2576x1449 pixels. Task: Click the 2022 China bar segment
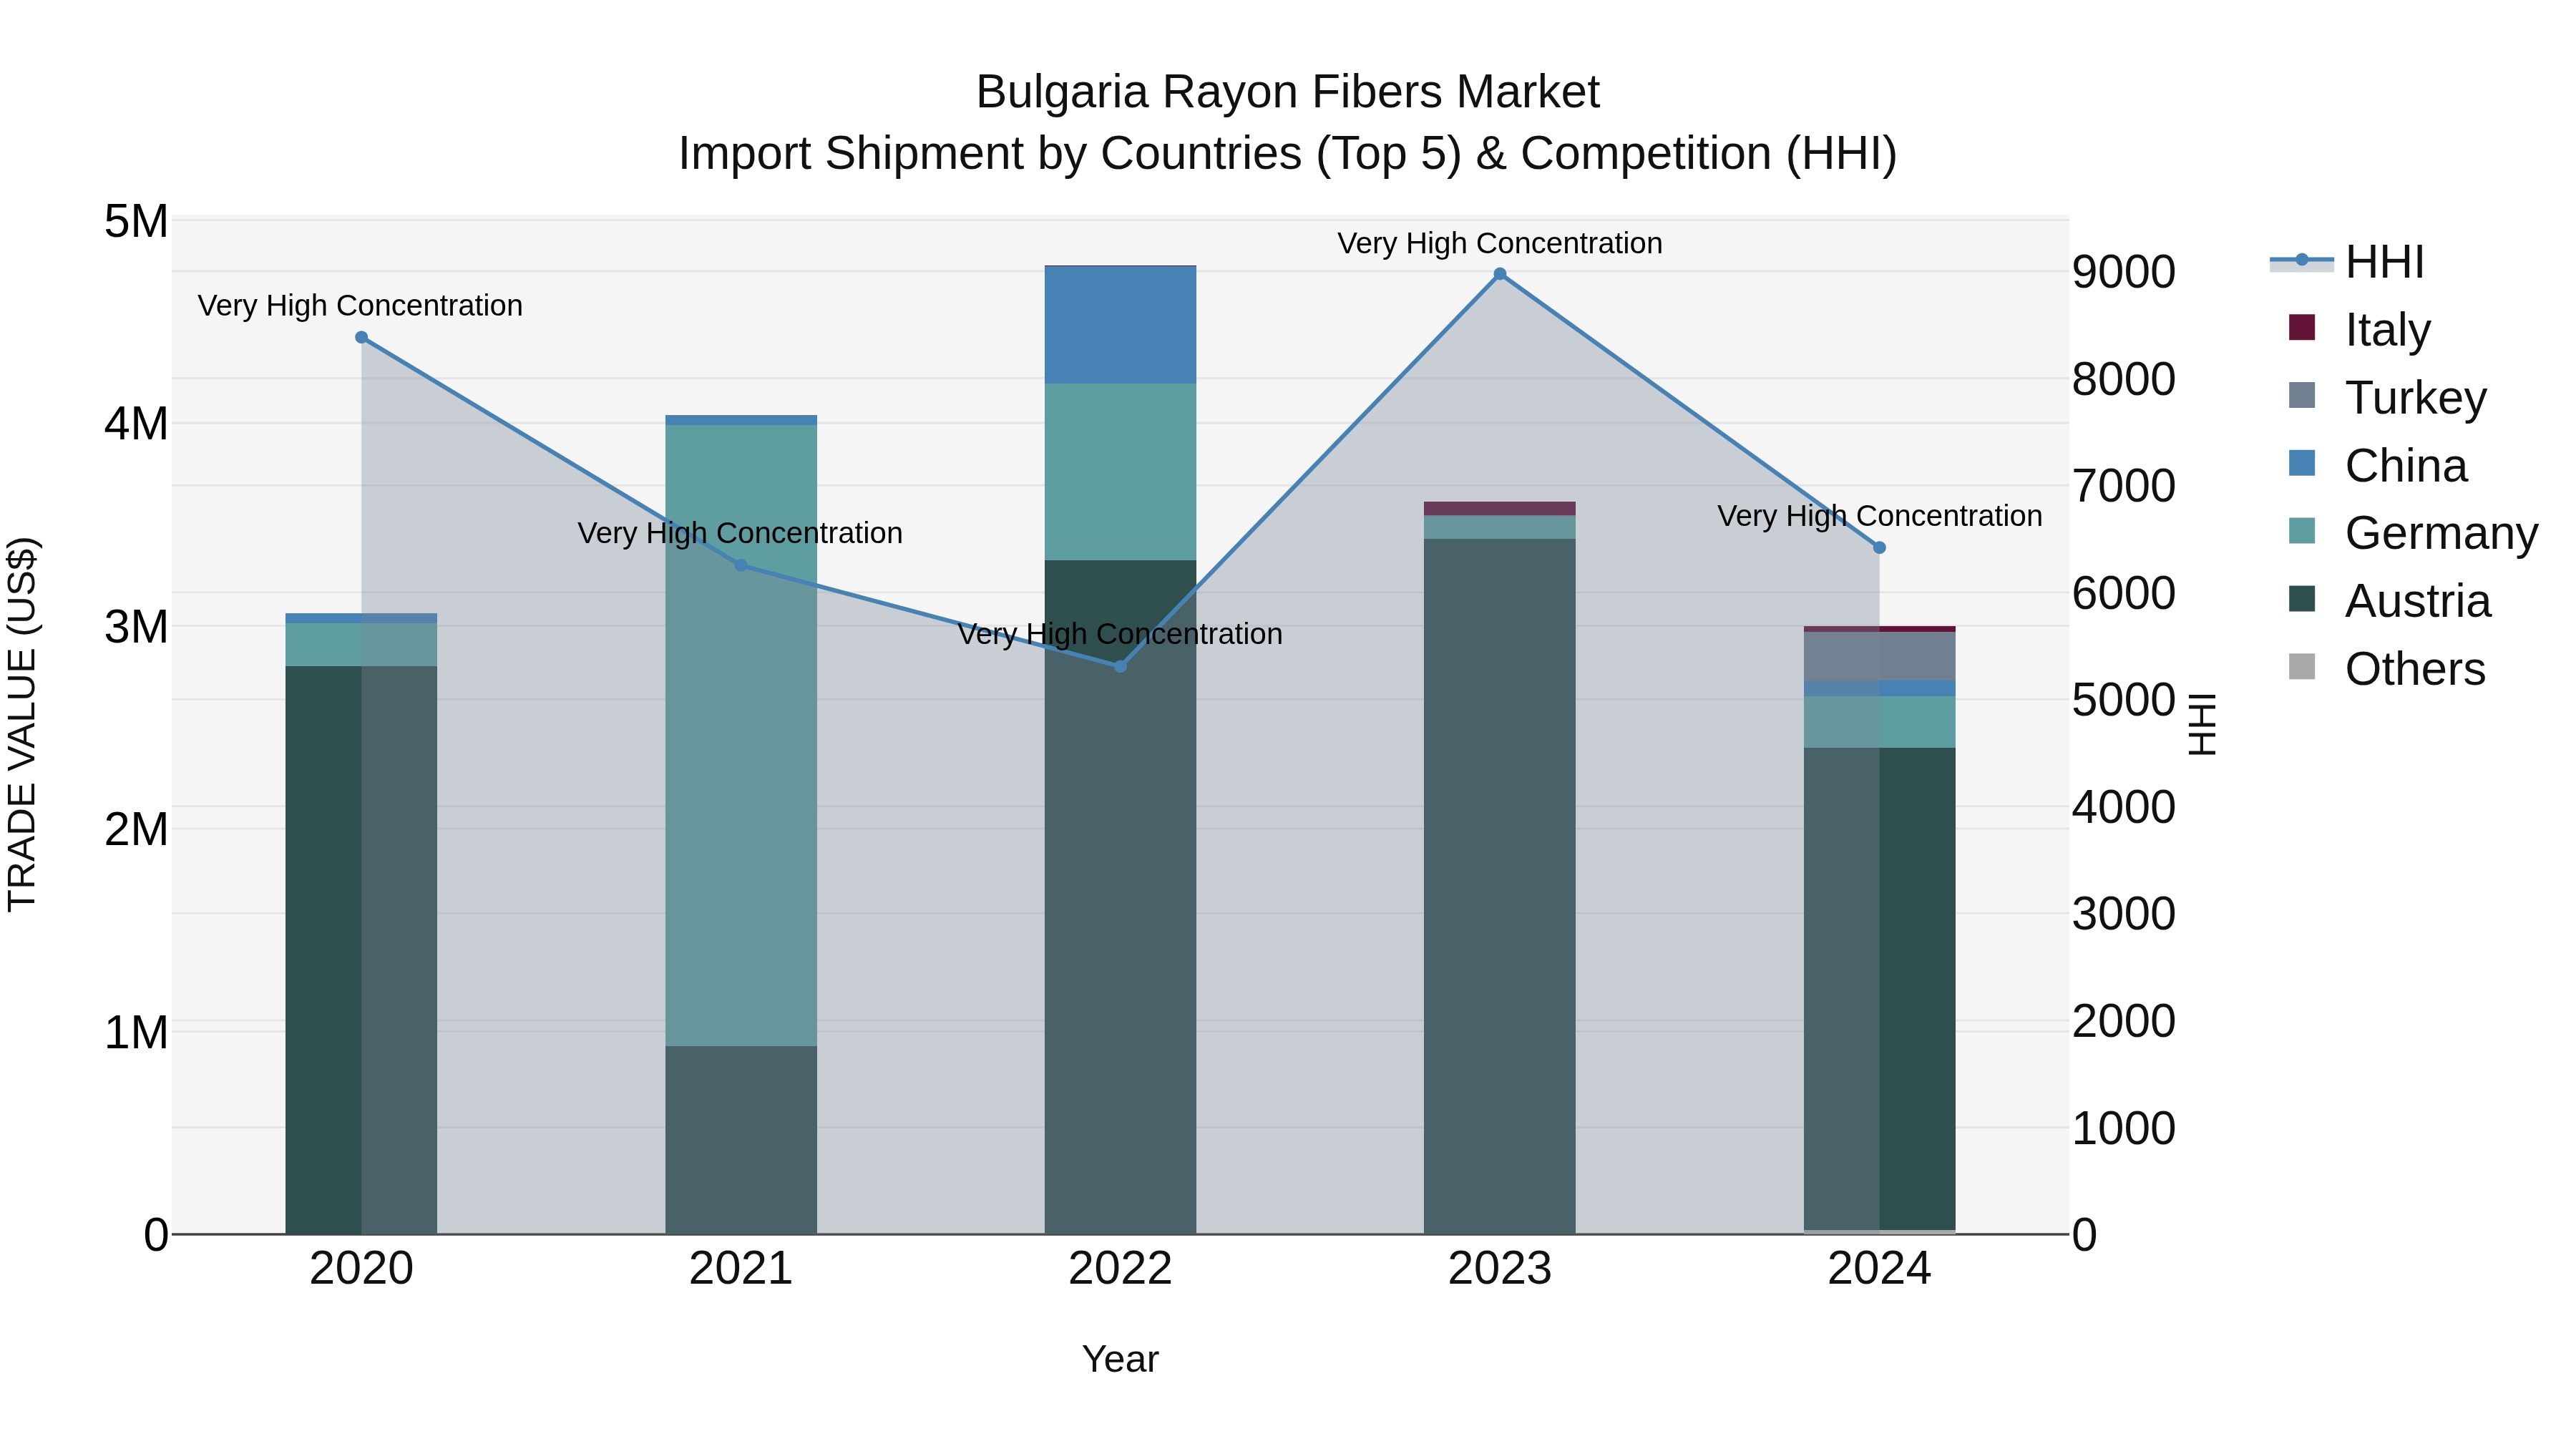[1120, 325]
